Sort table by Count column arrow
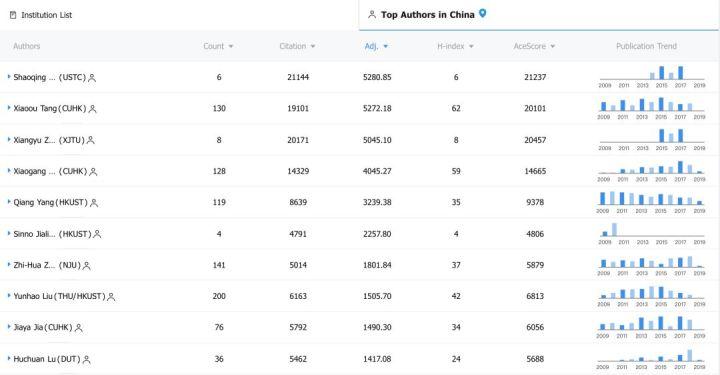The width and height of the screenshot is (720, 375). coord(231,46)
